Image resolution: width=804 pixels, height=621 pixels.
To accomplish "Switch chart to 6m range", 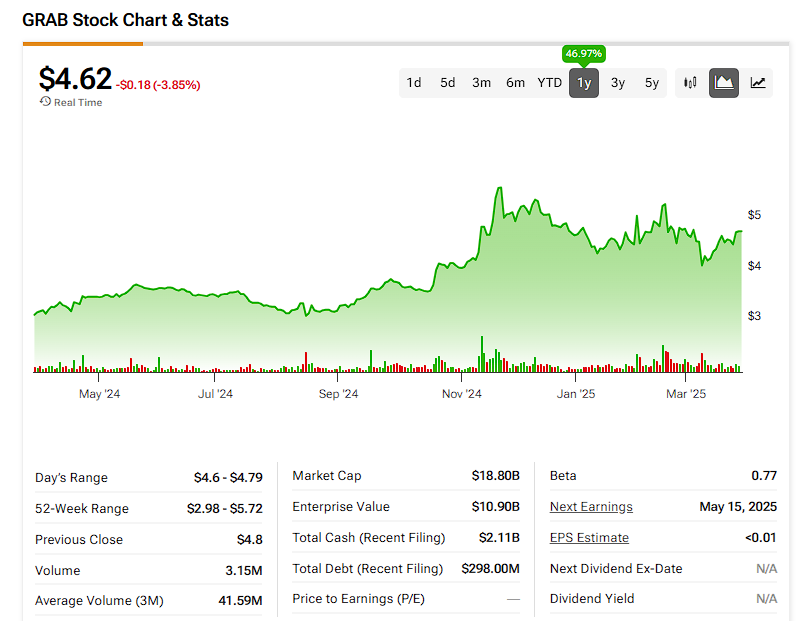I will pyautogui.click(x=515, y=83).
